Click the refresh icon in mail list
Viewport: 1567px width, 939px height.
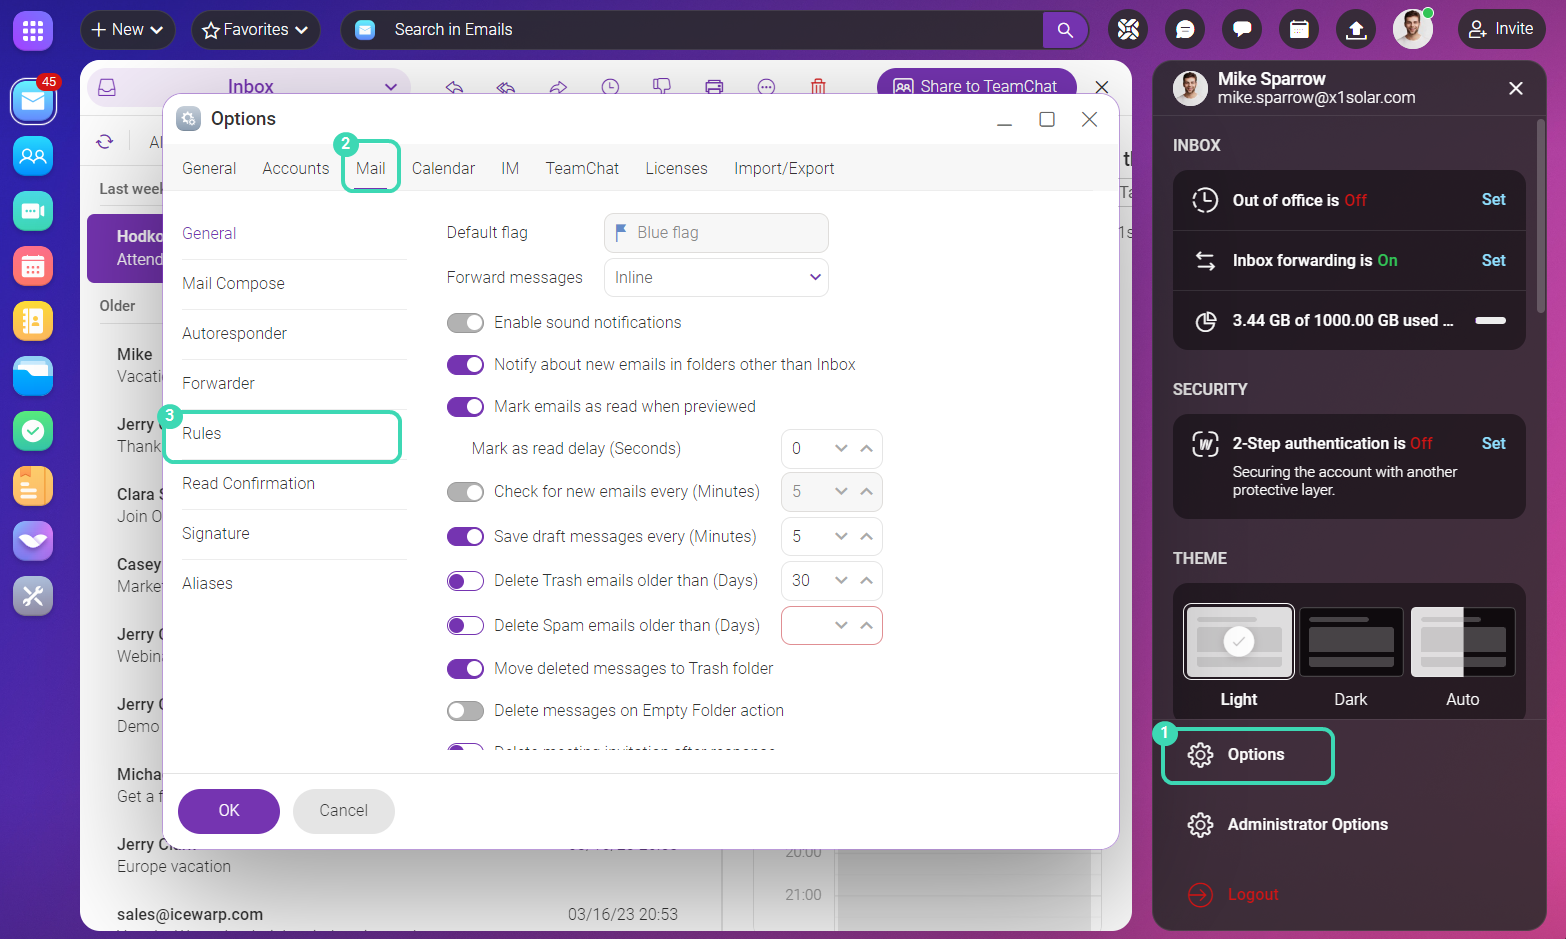[105, 141]
